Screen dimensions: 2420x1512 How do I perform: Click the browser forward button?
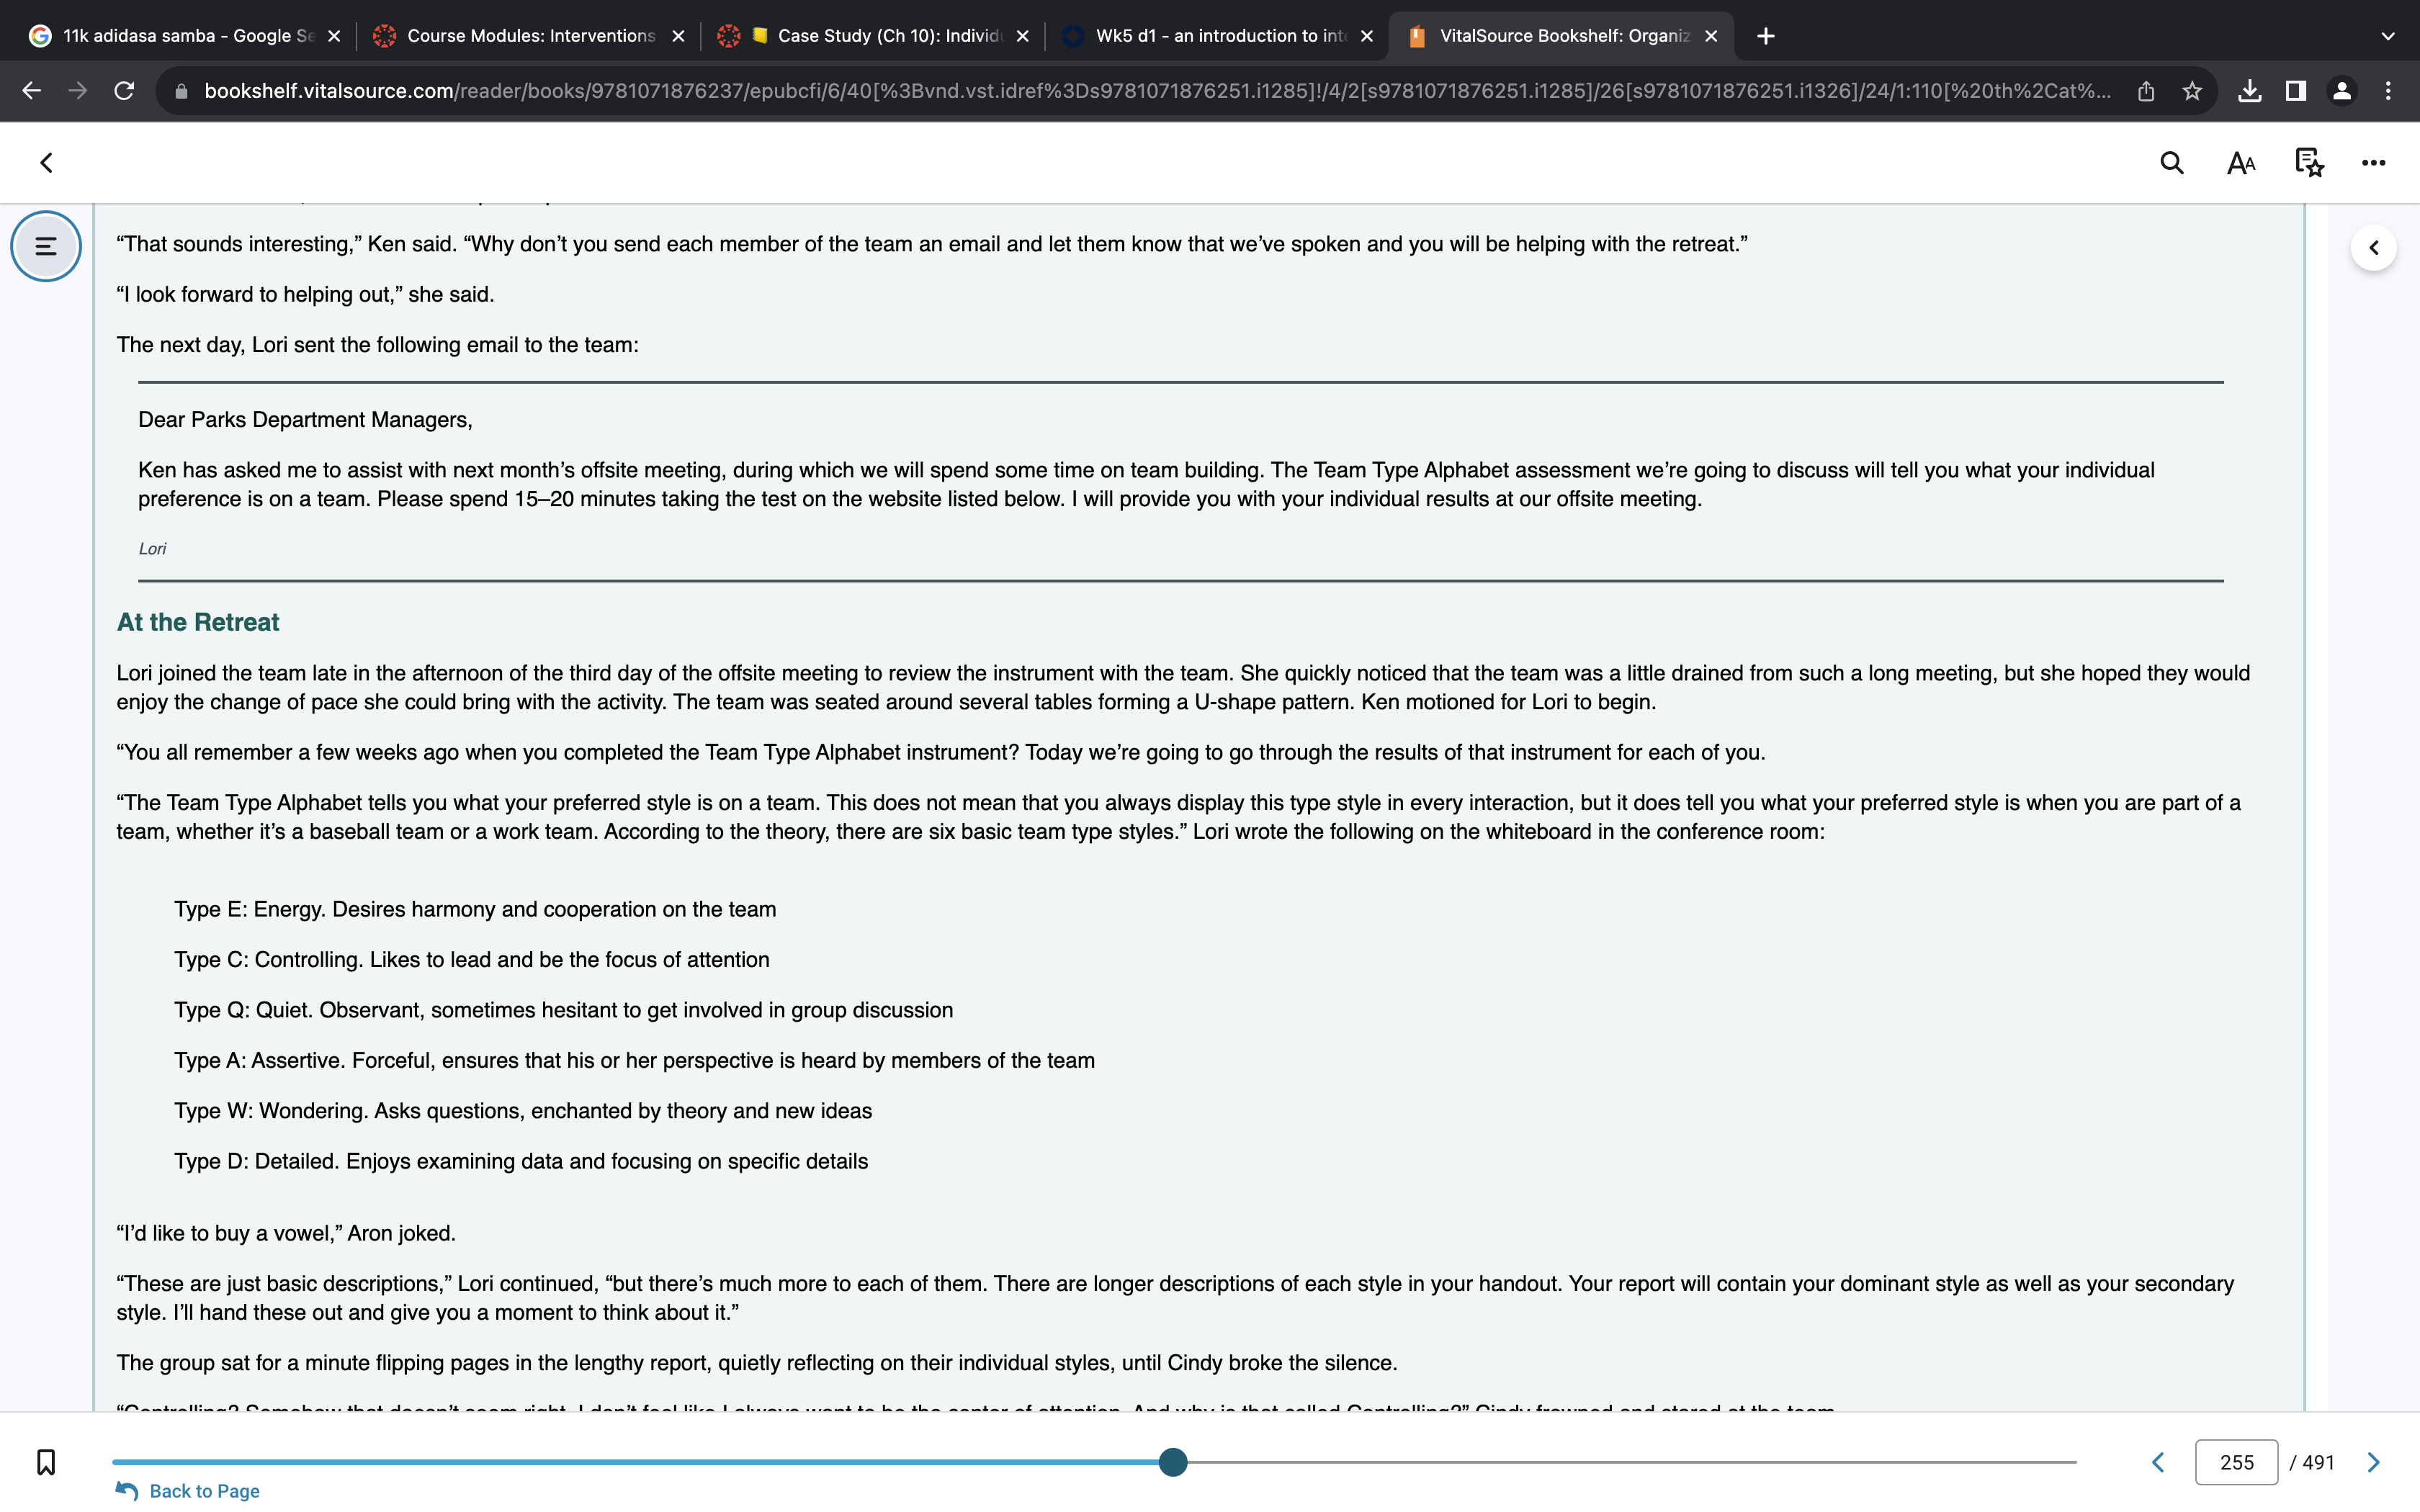78,91
